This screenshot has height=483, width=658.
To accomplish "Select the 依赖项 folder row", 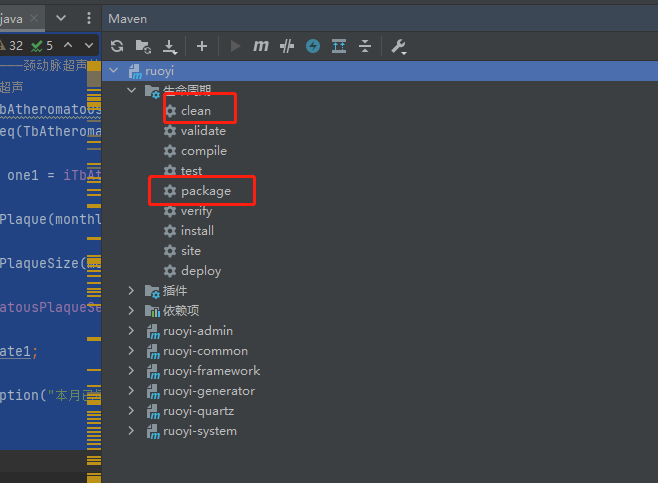I will pyautogui.click(x=380, y=310).
